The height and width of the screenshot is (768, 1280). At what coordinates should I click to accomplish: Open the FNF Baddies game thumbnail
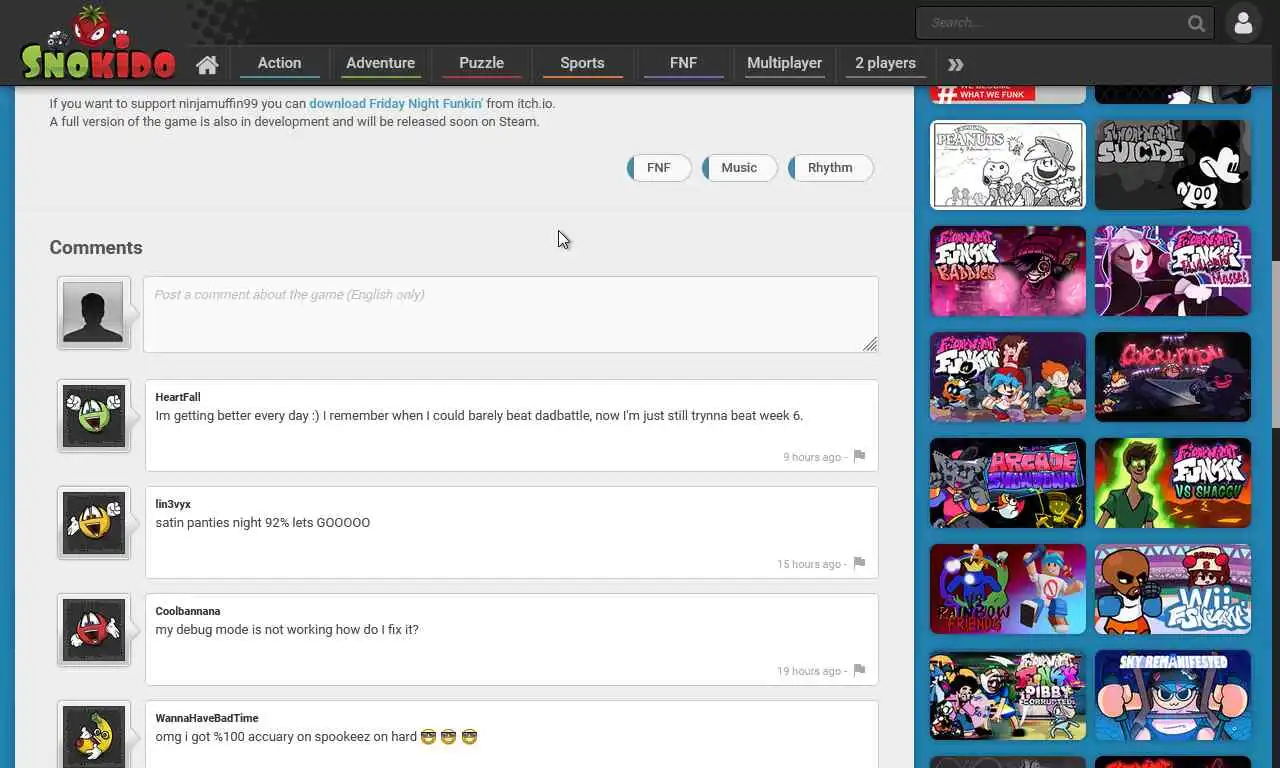tap(1008, 271)
